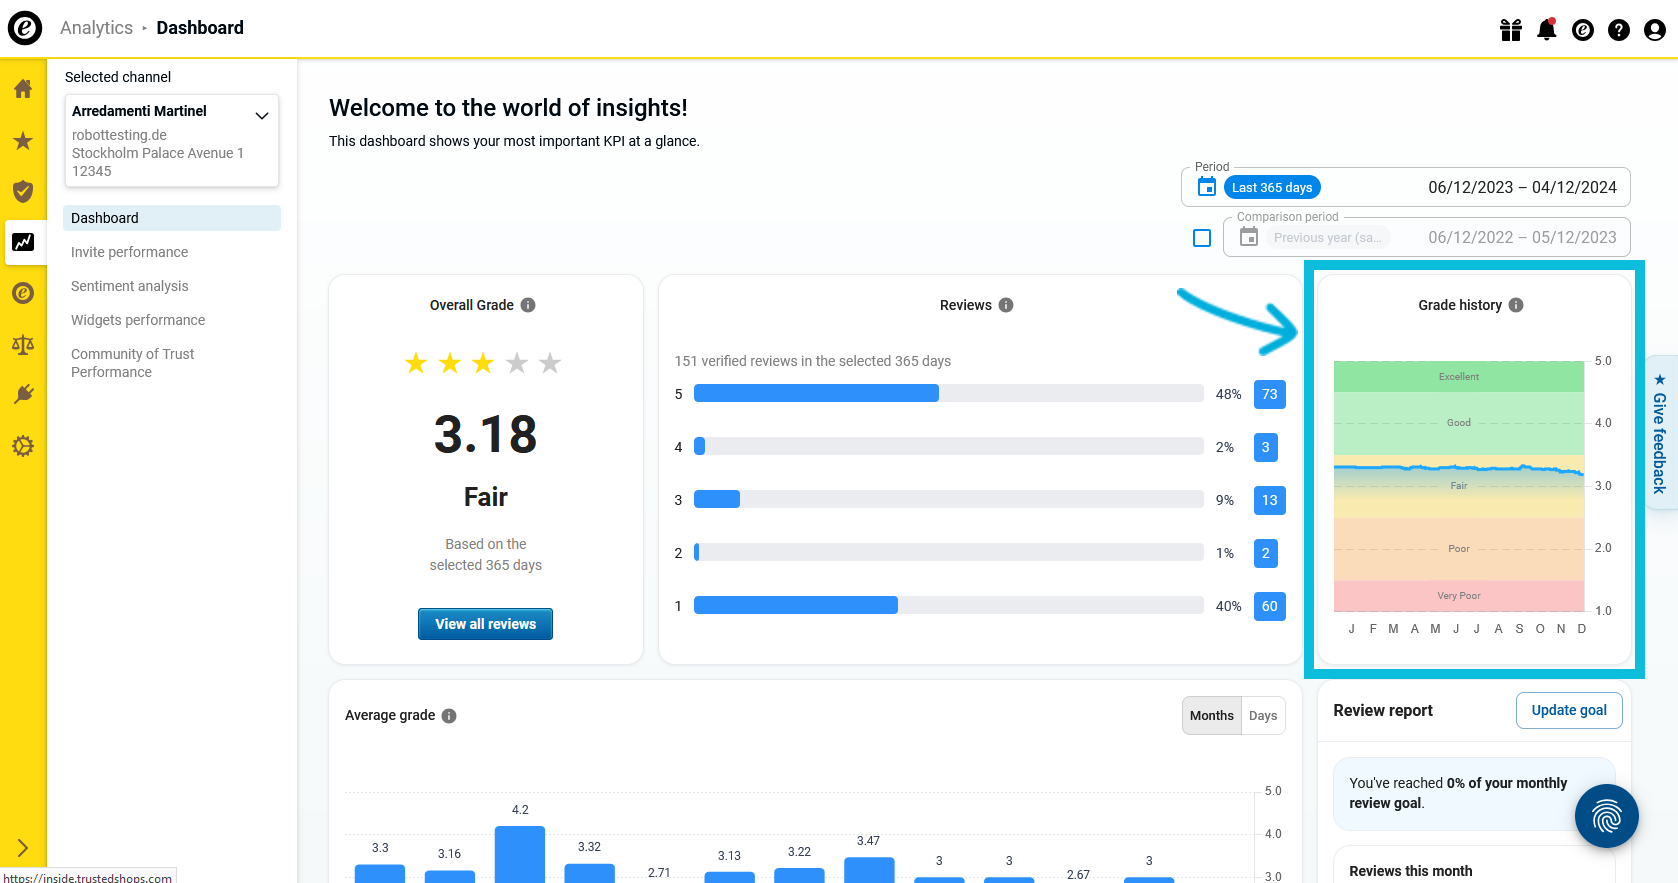The image size is (1678, 883).
Task: Expand the sidebar with the chevron arrow
Action: click(23, 848)
